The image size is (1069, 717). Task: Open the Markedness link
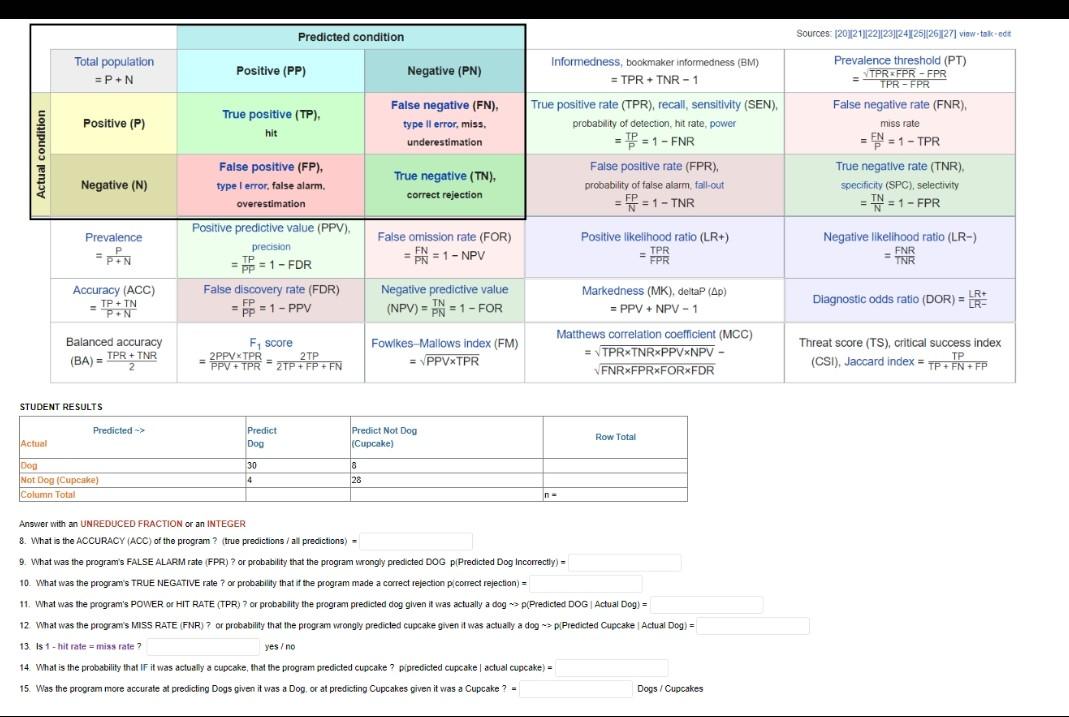point(612,290)
